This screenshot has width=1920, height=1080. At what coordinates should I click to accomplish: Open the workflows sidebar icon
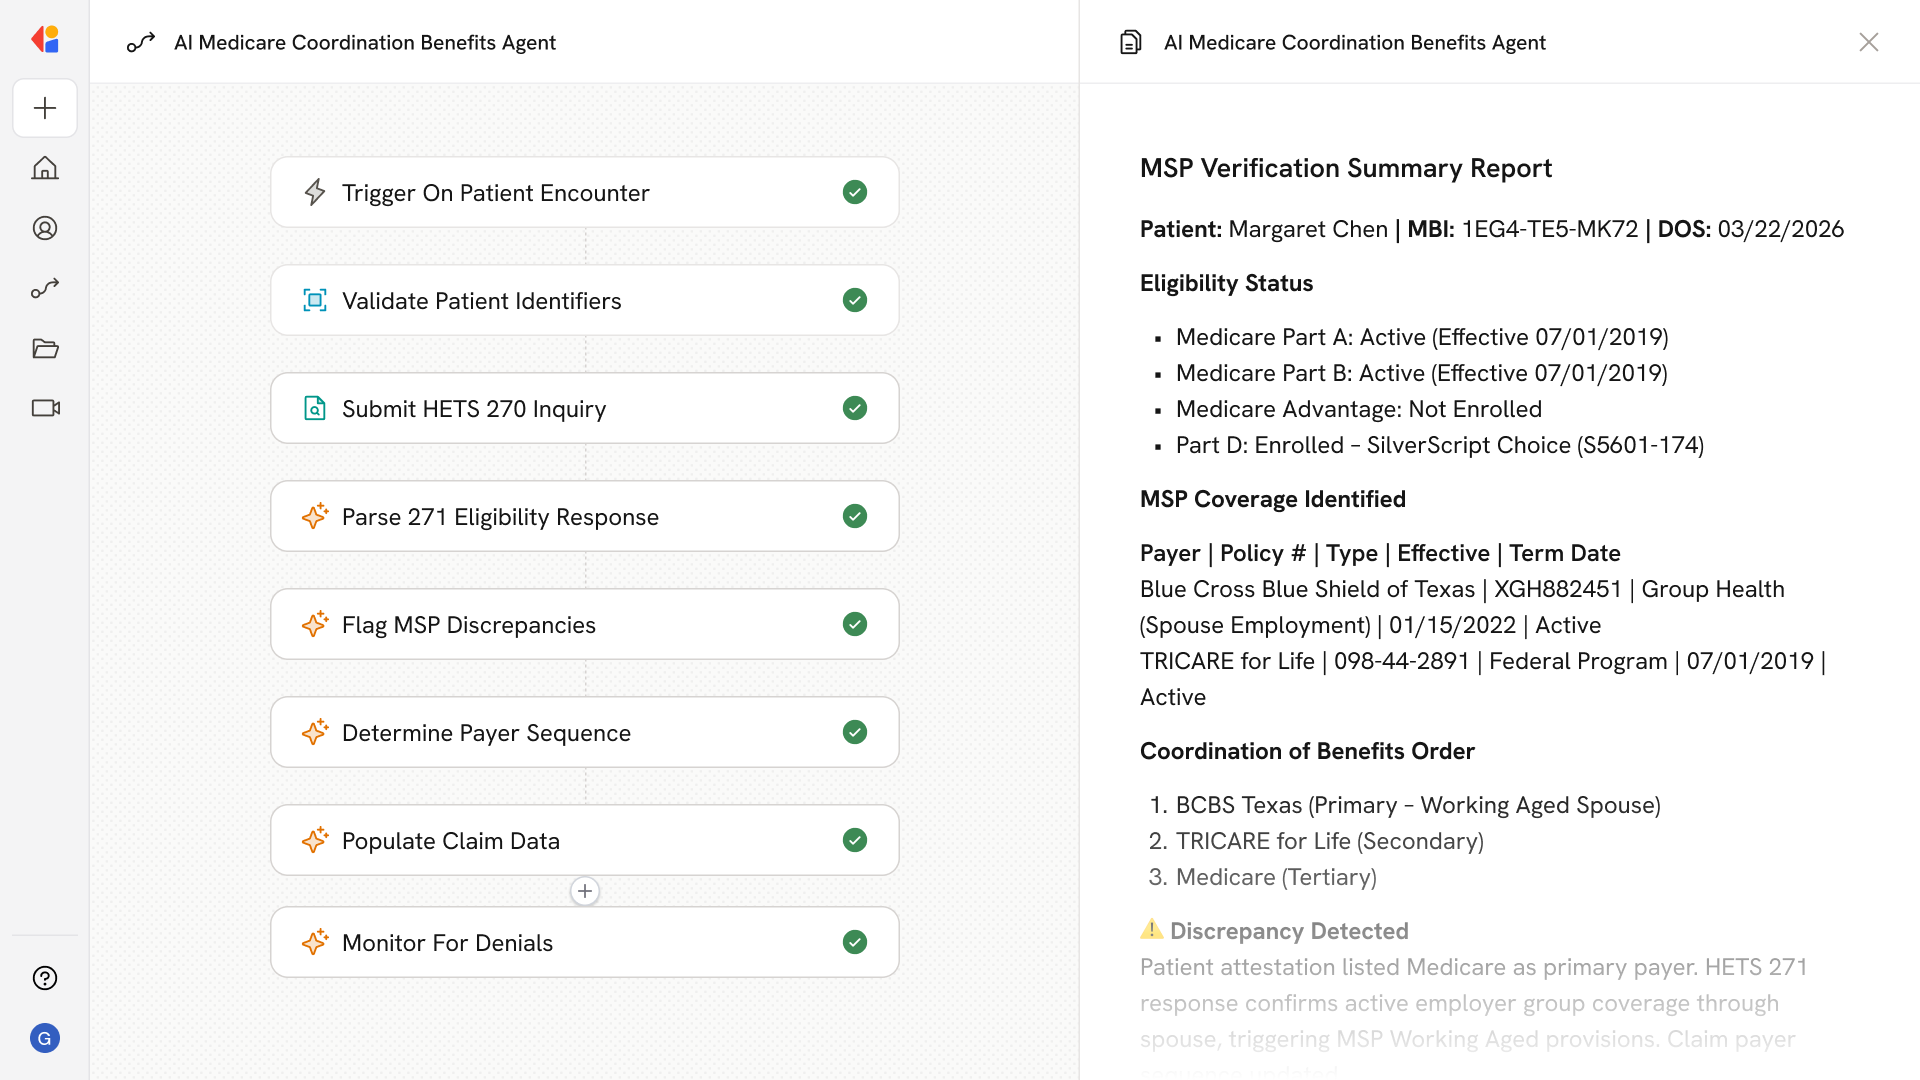[x=45, y=288]
